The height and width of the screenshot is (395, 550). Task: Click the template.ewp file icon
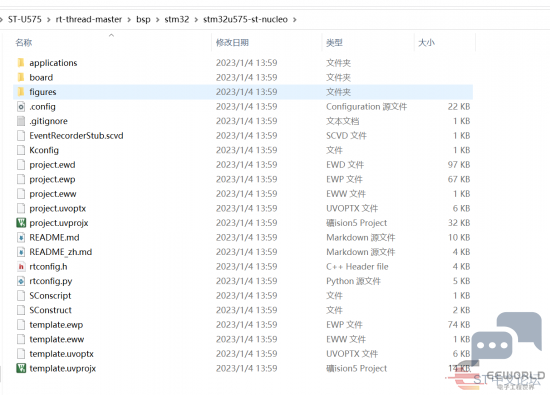pos(21,325)
